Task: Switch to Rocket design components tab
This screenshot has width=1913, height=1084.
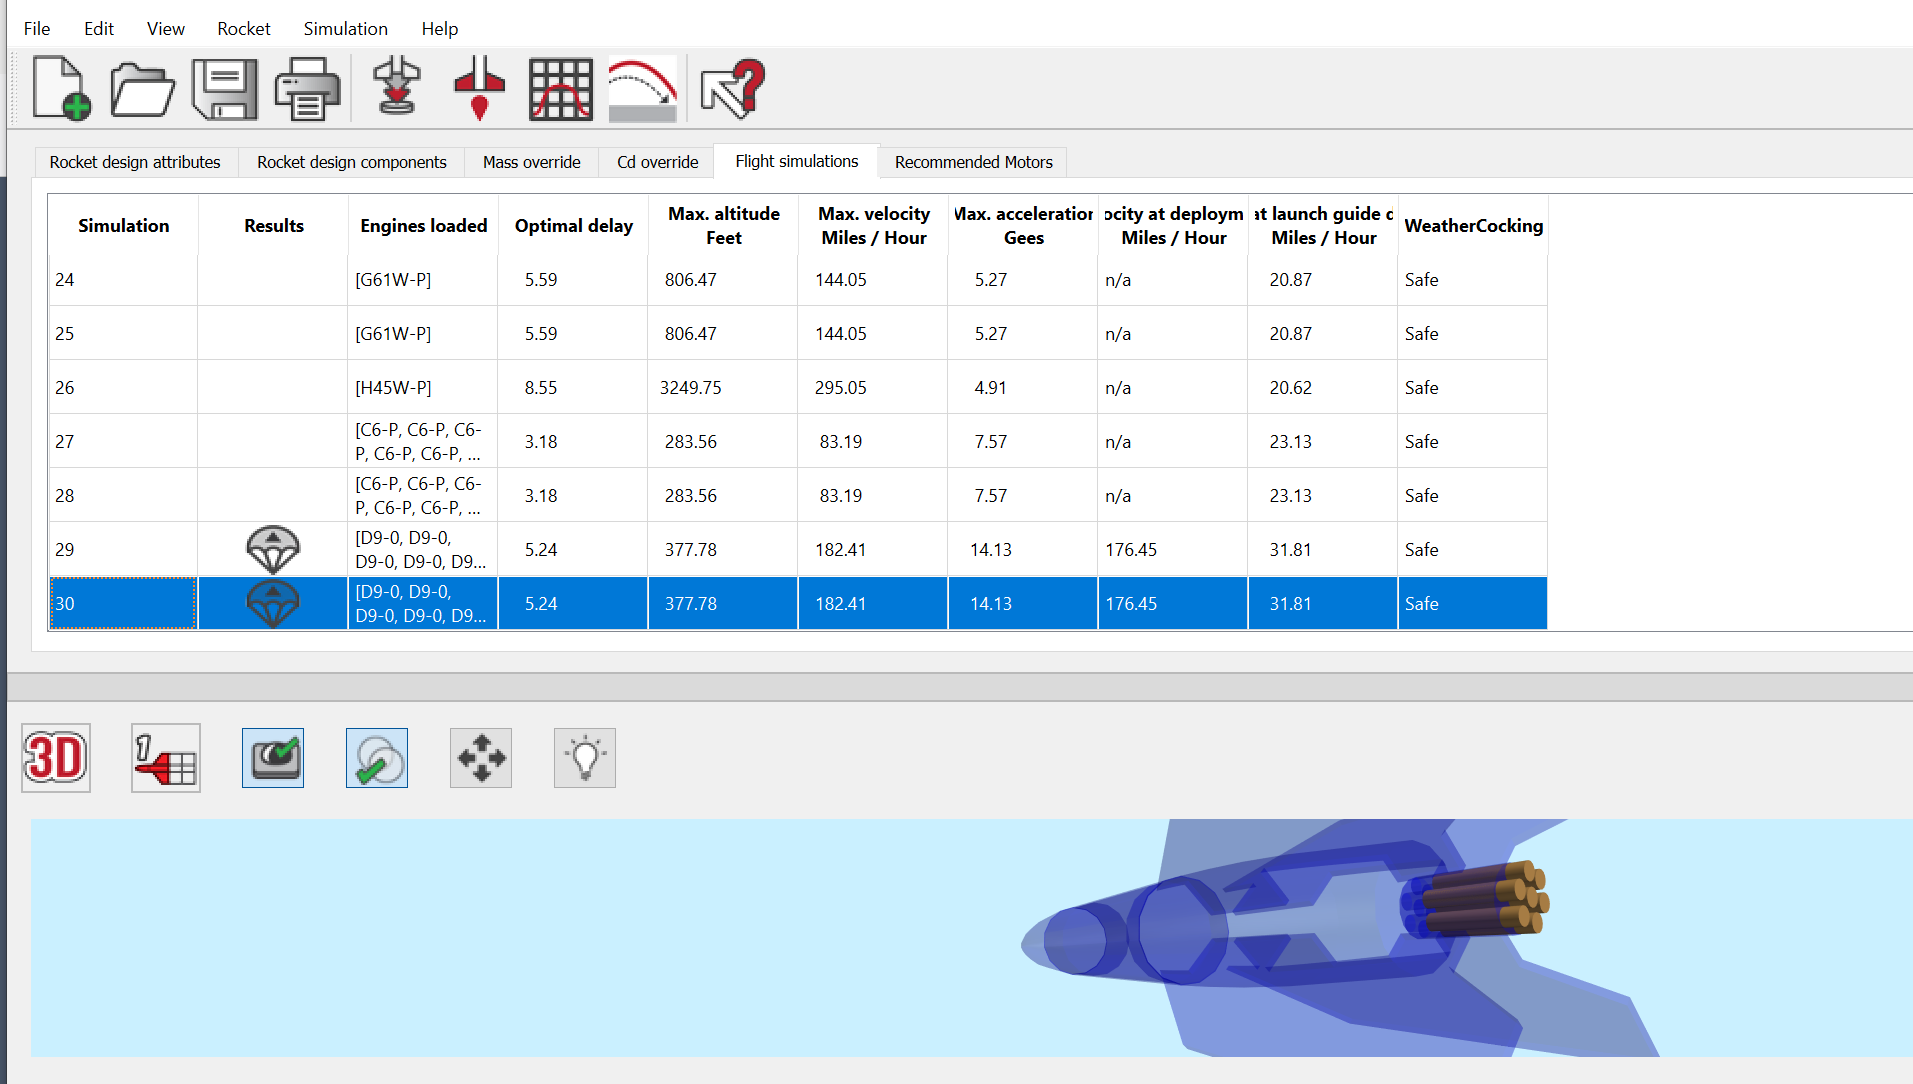Action: [x=351, y=162]
